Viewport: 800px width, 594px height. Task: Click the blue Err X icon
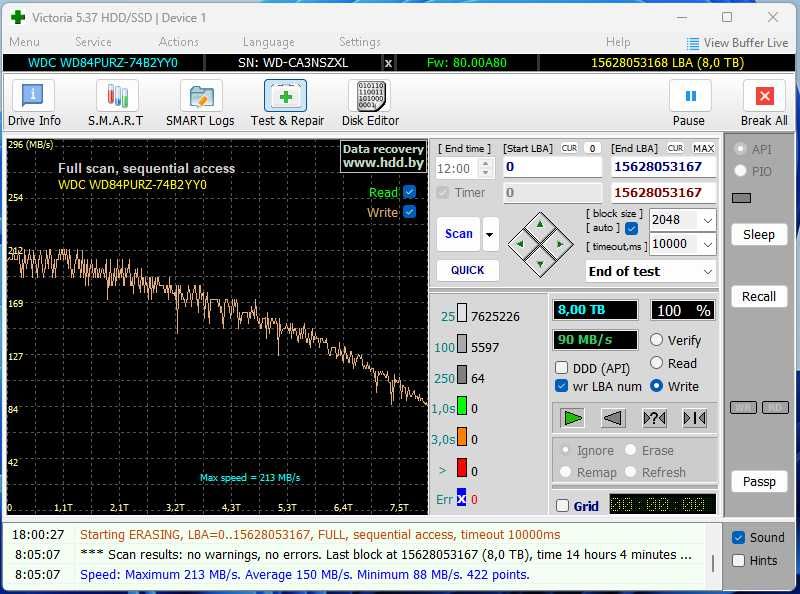tap(461, 498)
